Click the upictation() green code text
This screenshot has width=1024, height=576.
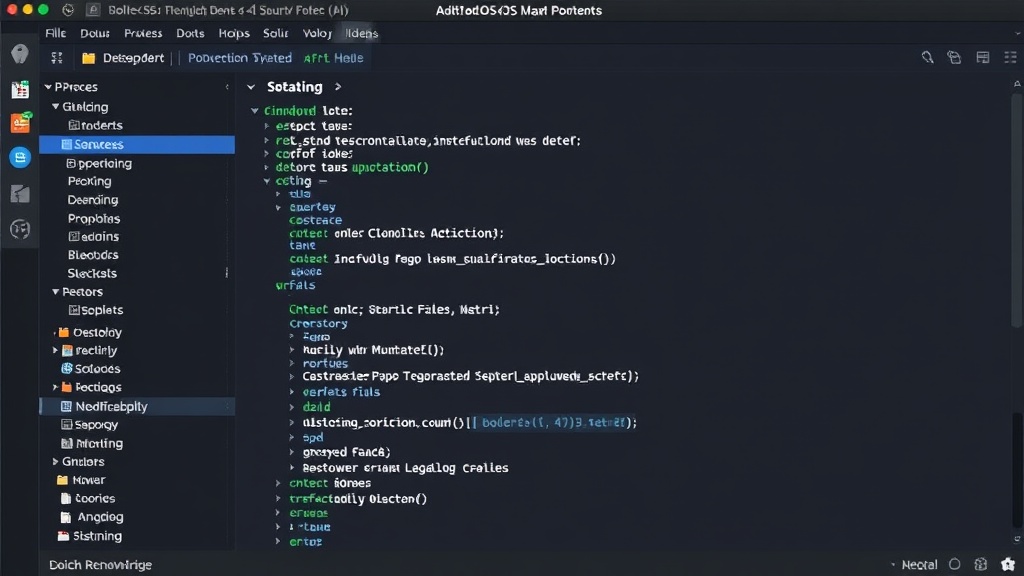point(390,167)
